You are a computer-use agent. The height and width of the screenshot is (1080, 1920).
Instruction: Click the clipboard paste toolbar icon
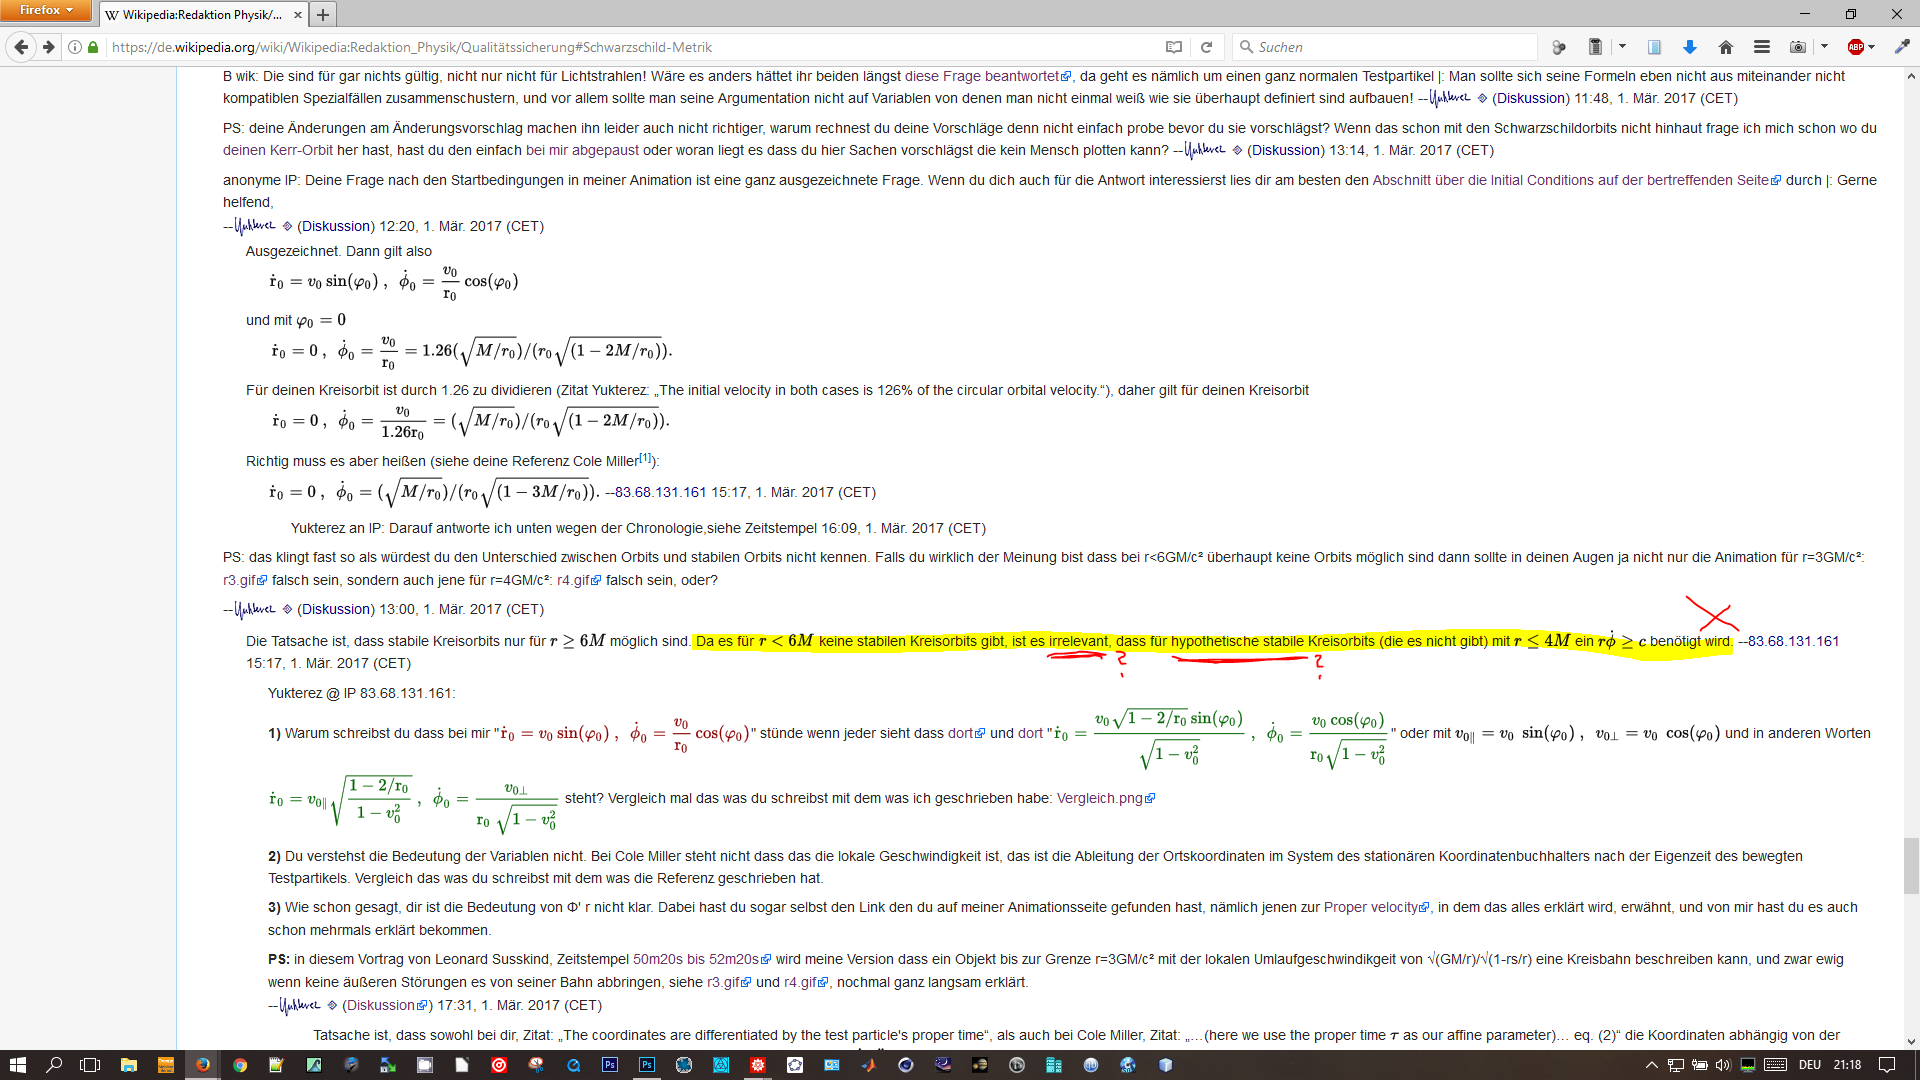tap(1595, 47)
